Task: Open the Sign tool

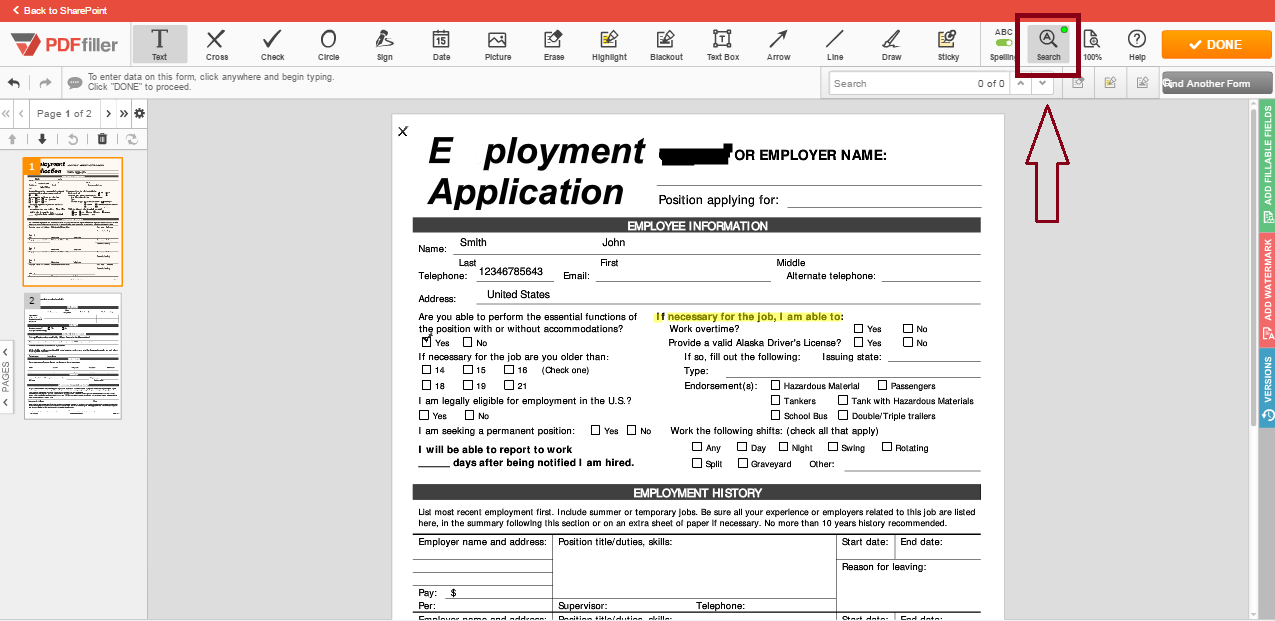Action: point(384,45)
